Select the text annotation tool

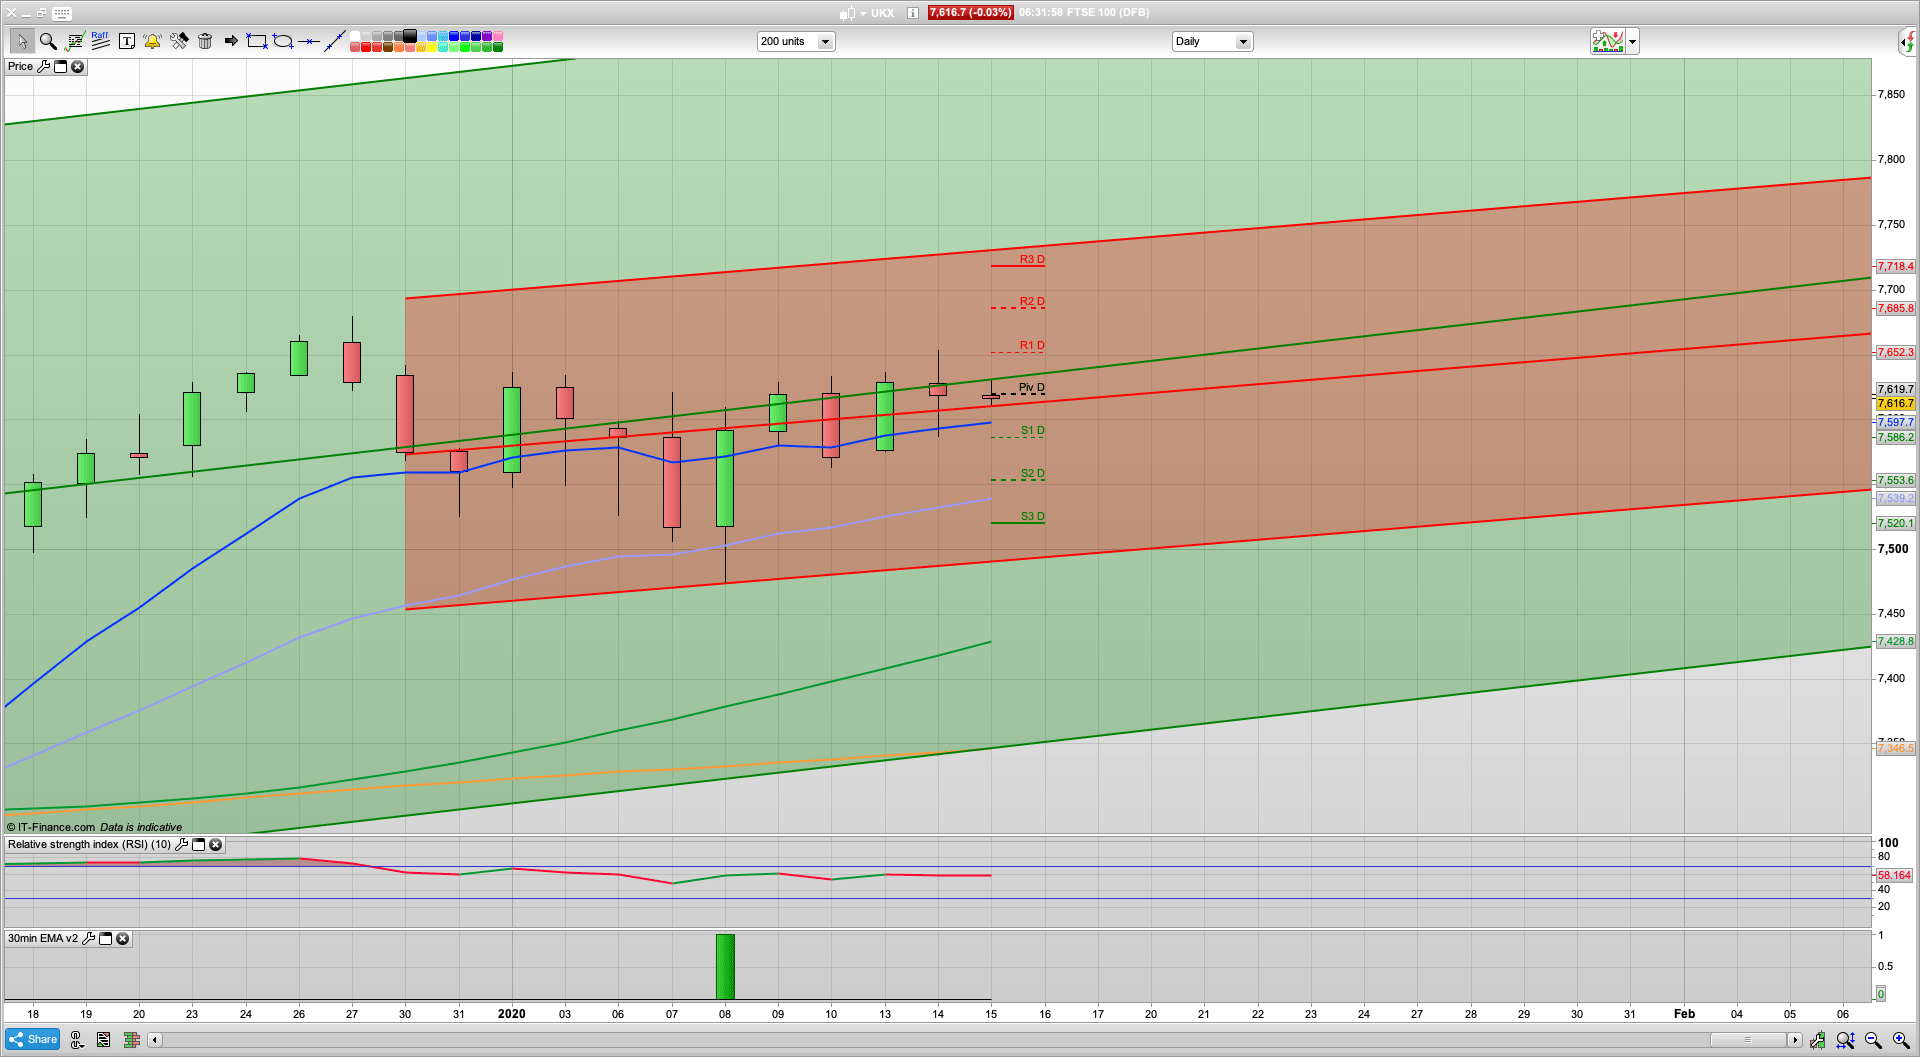(x=127, y=41)
